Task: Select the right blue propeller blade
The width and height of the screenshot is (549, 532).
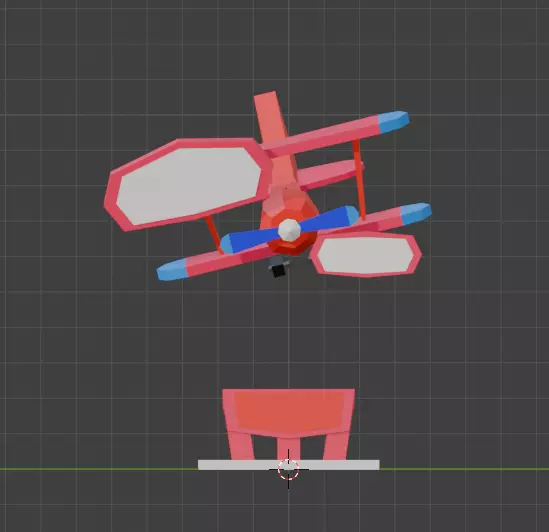Action: (x=329, y=218)
